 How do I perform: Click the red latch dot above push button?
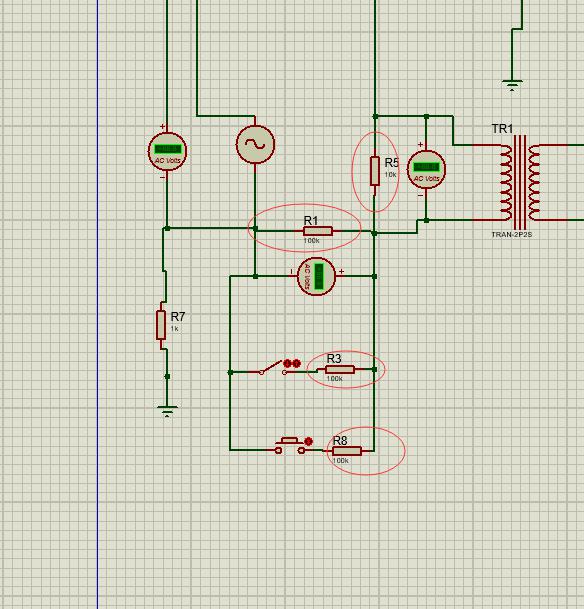309,441
